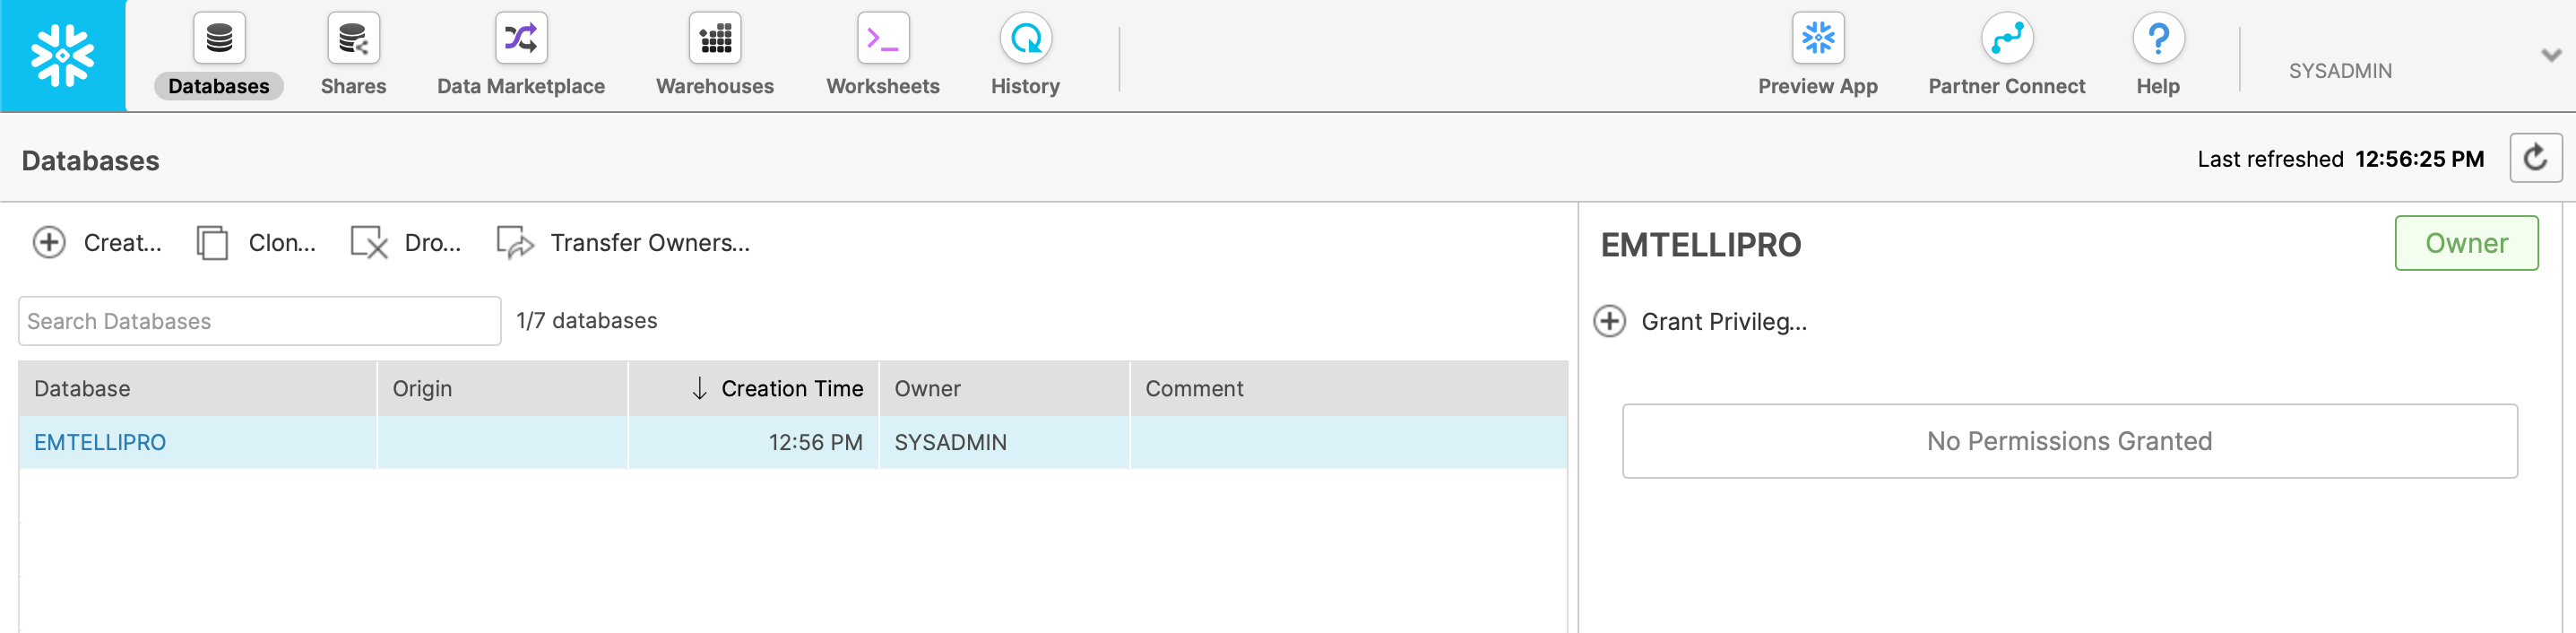Click the Preview App label
This screenshot has height=633, width=2576.
[x=1818, y=86]
